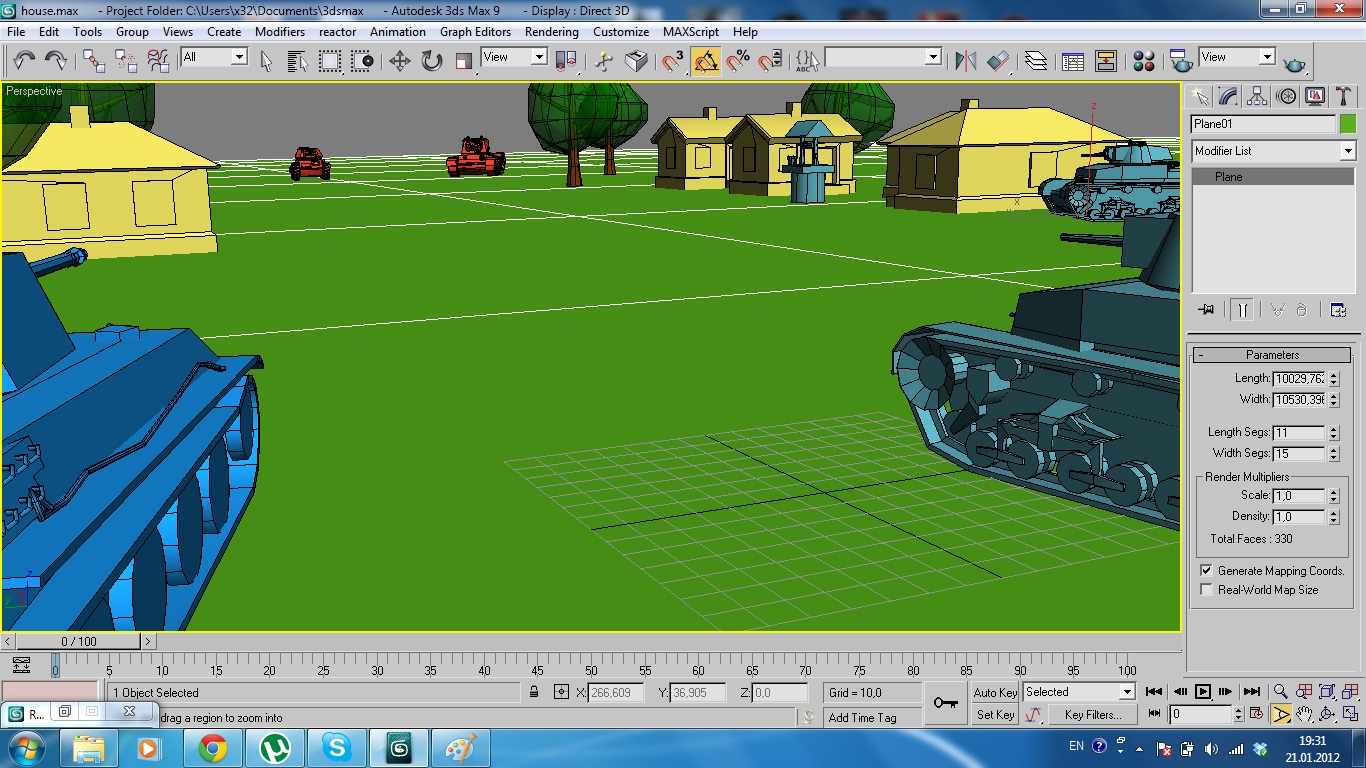Open the Layer Manager
Screen dimensions: 1366x768
click(1036, 61)
